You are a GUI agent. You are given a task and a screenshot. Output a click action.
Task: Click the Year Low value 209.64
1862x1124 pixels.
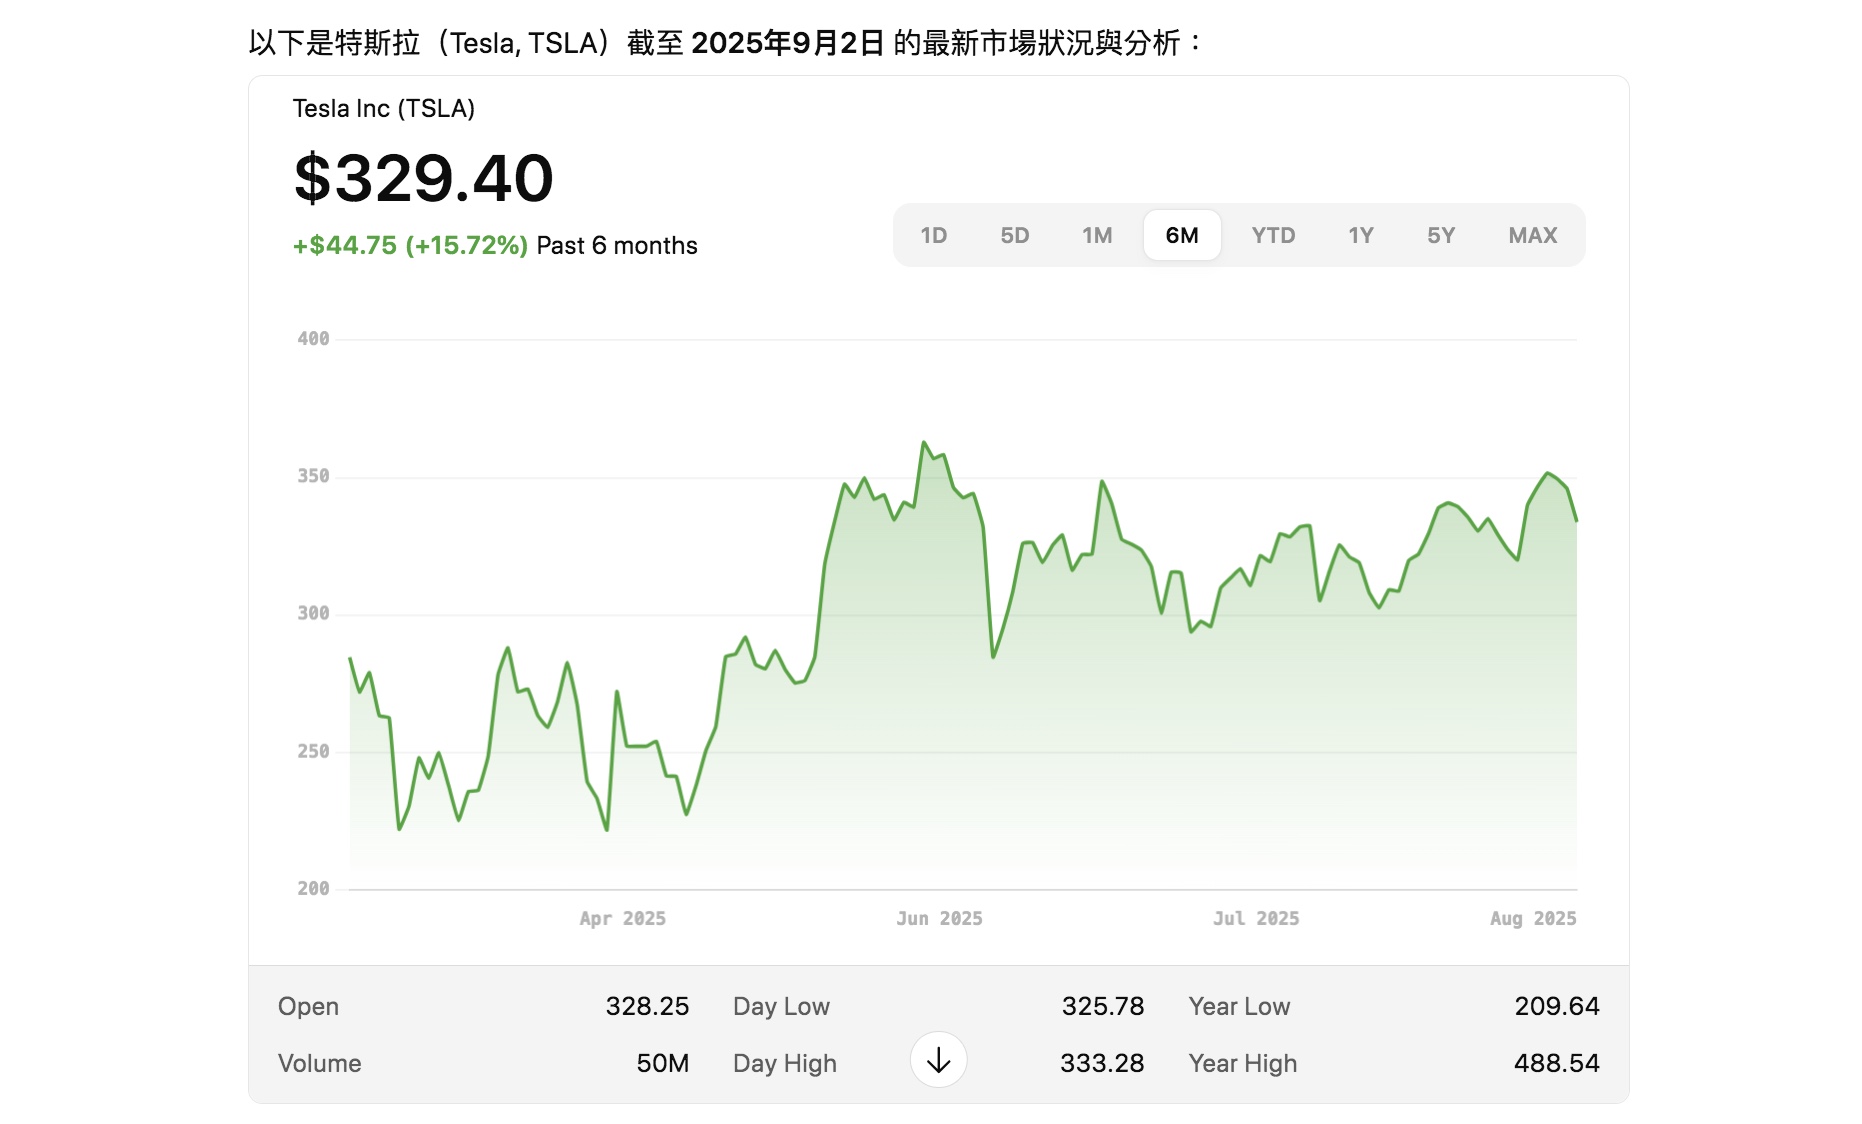tap(1556, 1006)
